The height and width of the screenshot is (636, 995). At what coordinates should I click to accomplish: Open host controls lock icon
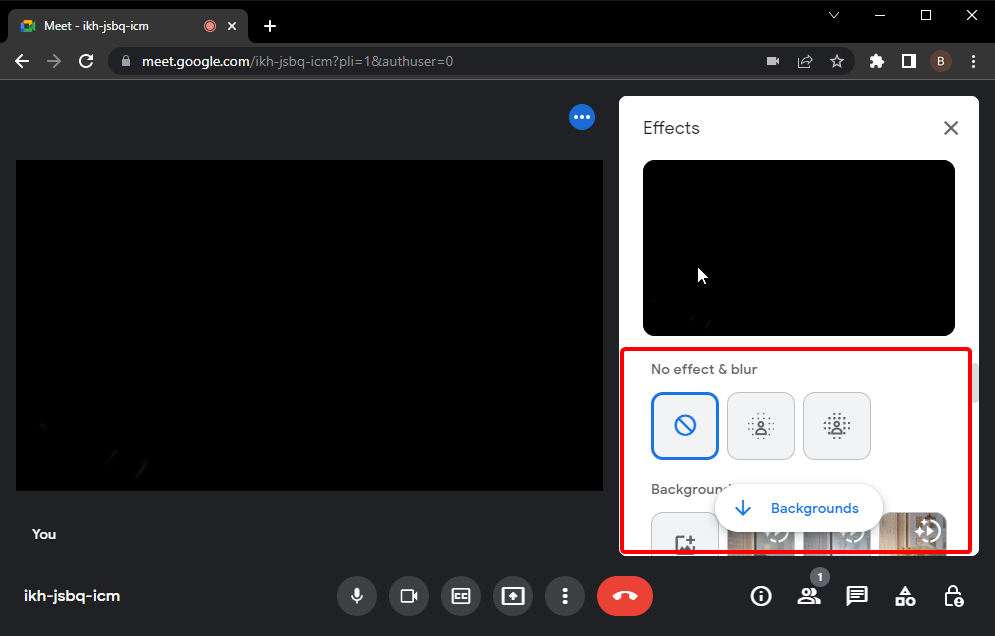[x=954, y=596]
